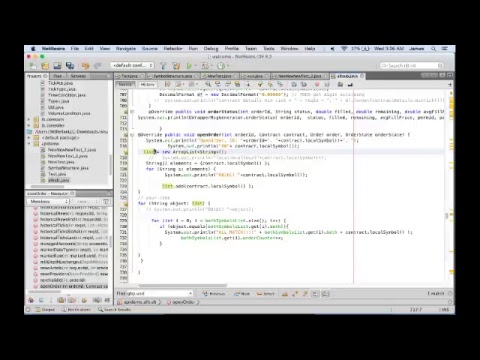The image size is (480, 360).
Task: Click the Next button in find bar
Action: click(242, 294)
